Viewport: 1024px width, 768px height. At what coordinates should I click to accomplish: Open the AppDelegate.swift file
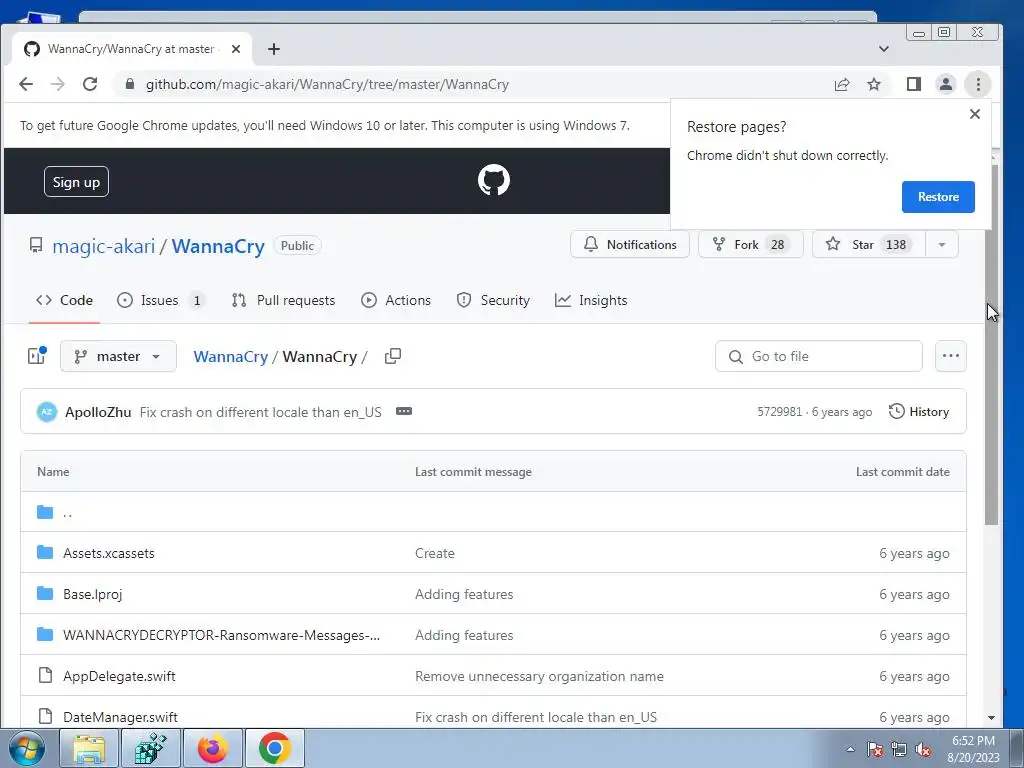pos(119,677)
